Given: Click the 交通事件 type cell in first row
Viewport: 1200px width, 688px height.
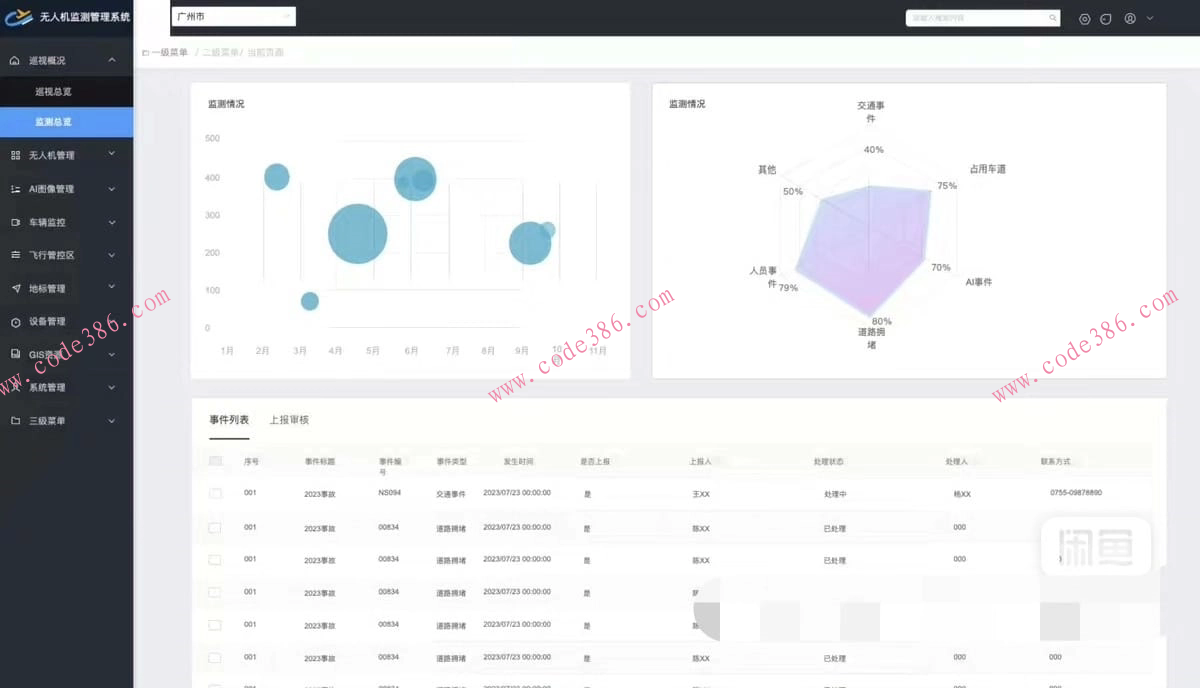Looking at the screenshot, I should click(x=451, y=494).
